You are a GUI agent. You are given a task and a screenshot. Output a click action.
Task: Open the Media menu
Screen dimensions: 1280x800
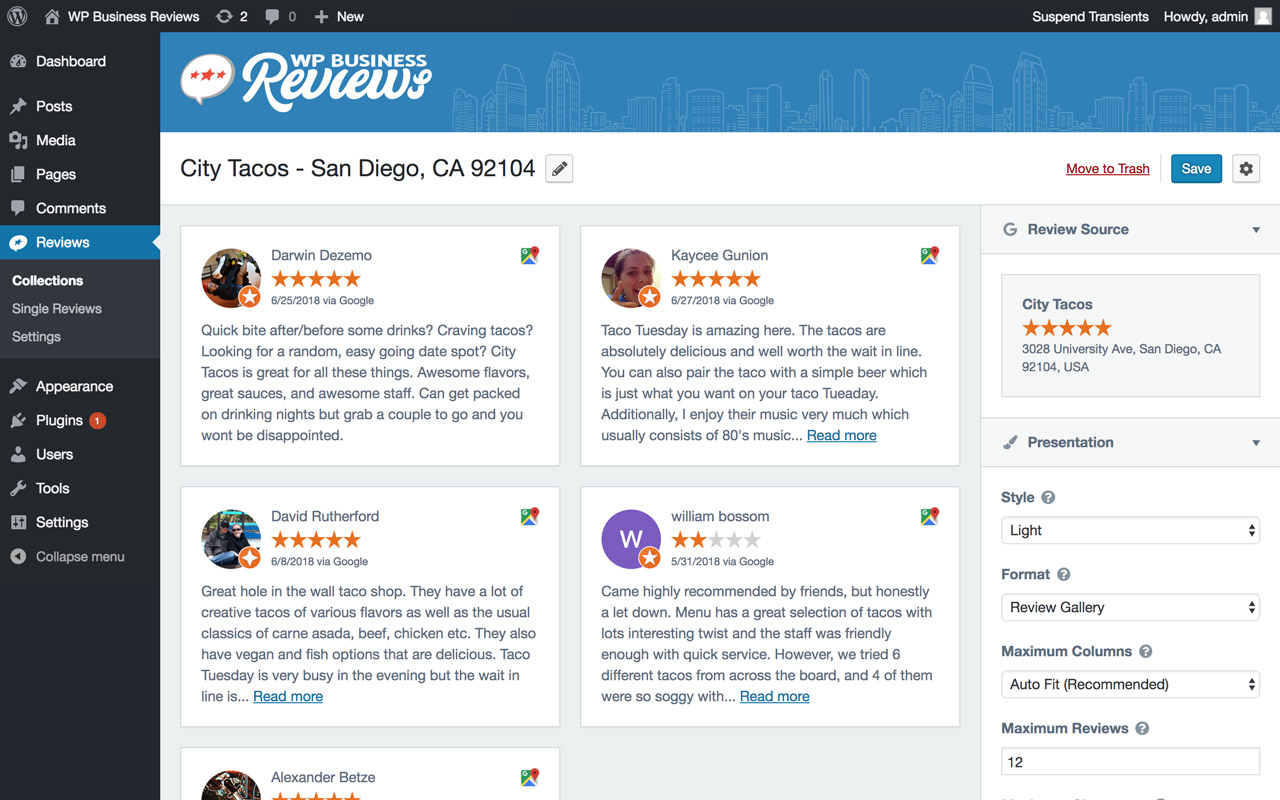(x=80, y=140)
